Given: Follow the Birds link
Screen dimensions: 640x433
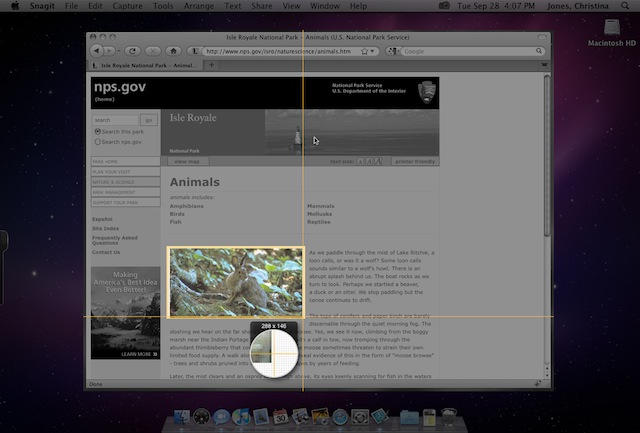Looking at the screenshot, I should point(177,214).
